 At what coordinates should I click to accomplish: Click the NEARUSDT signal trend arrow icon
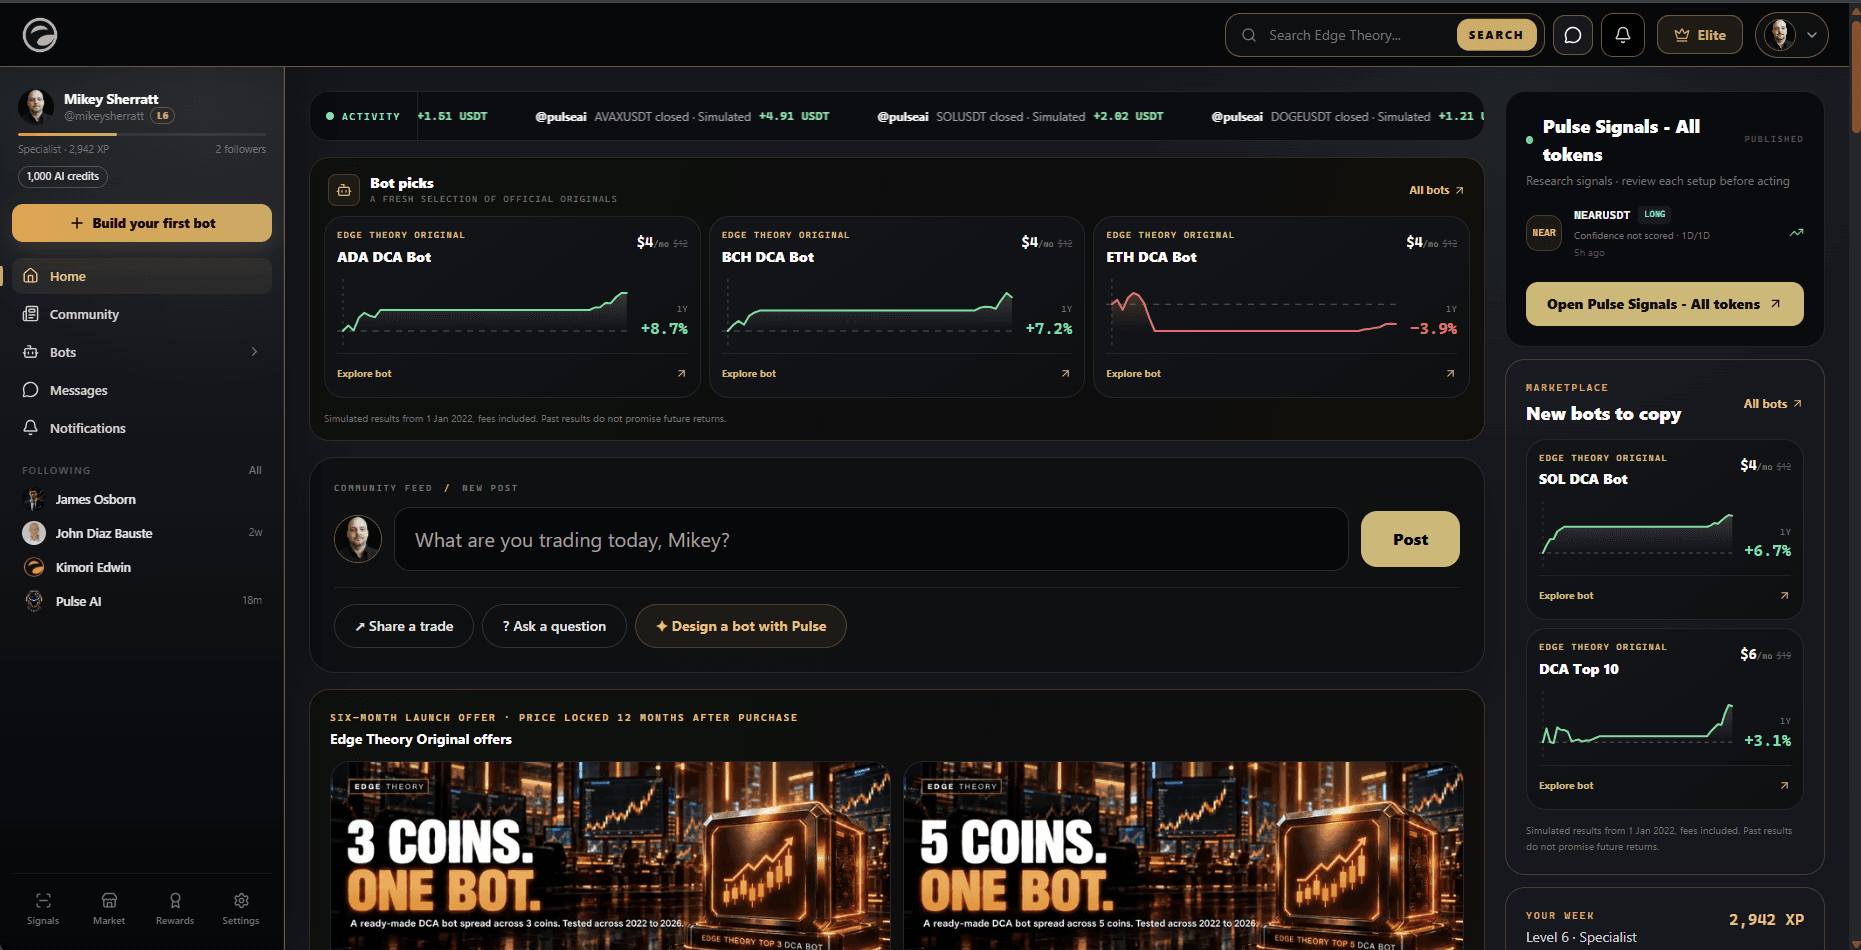click(x=1796, y=233)
